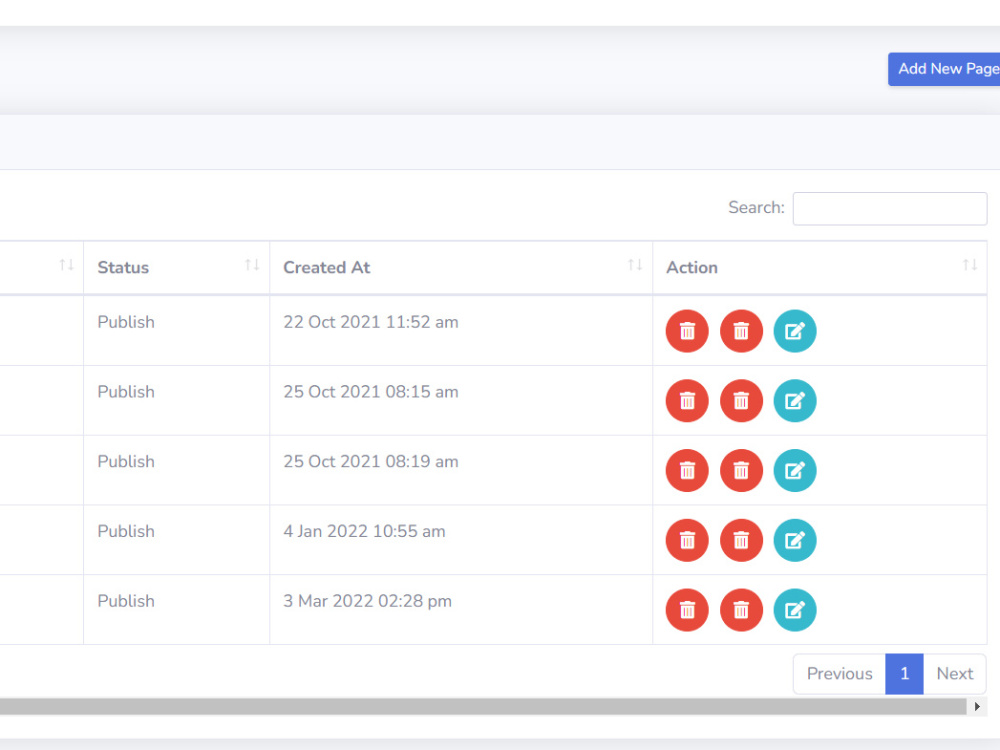The image size is (1000, 750).
Task: Go to Previous page
Action: click(x=839, y=673)
